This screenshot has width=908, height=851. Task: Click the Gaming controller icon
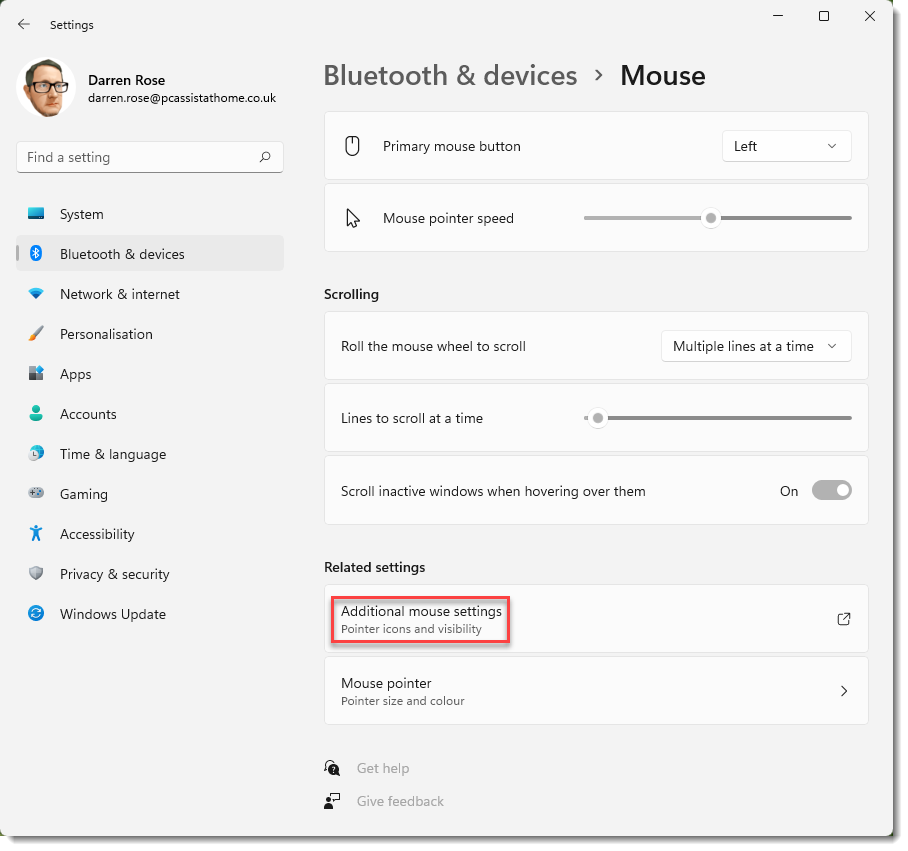[x=36, y=494]
